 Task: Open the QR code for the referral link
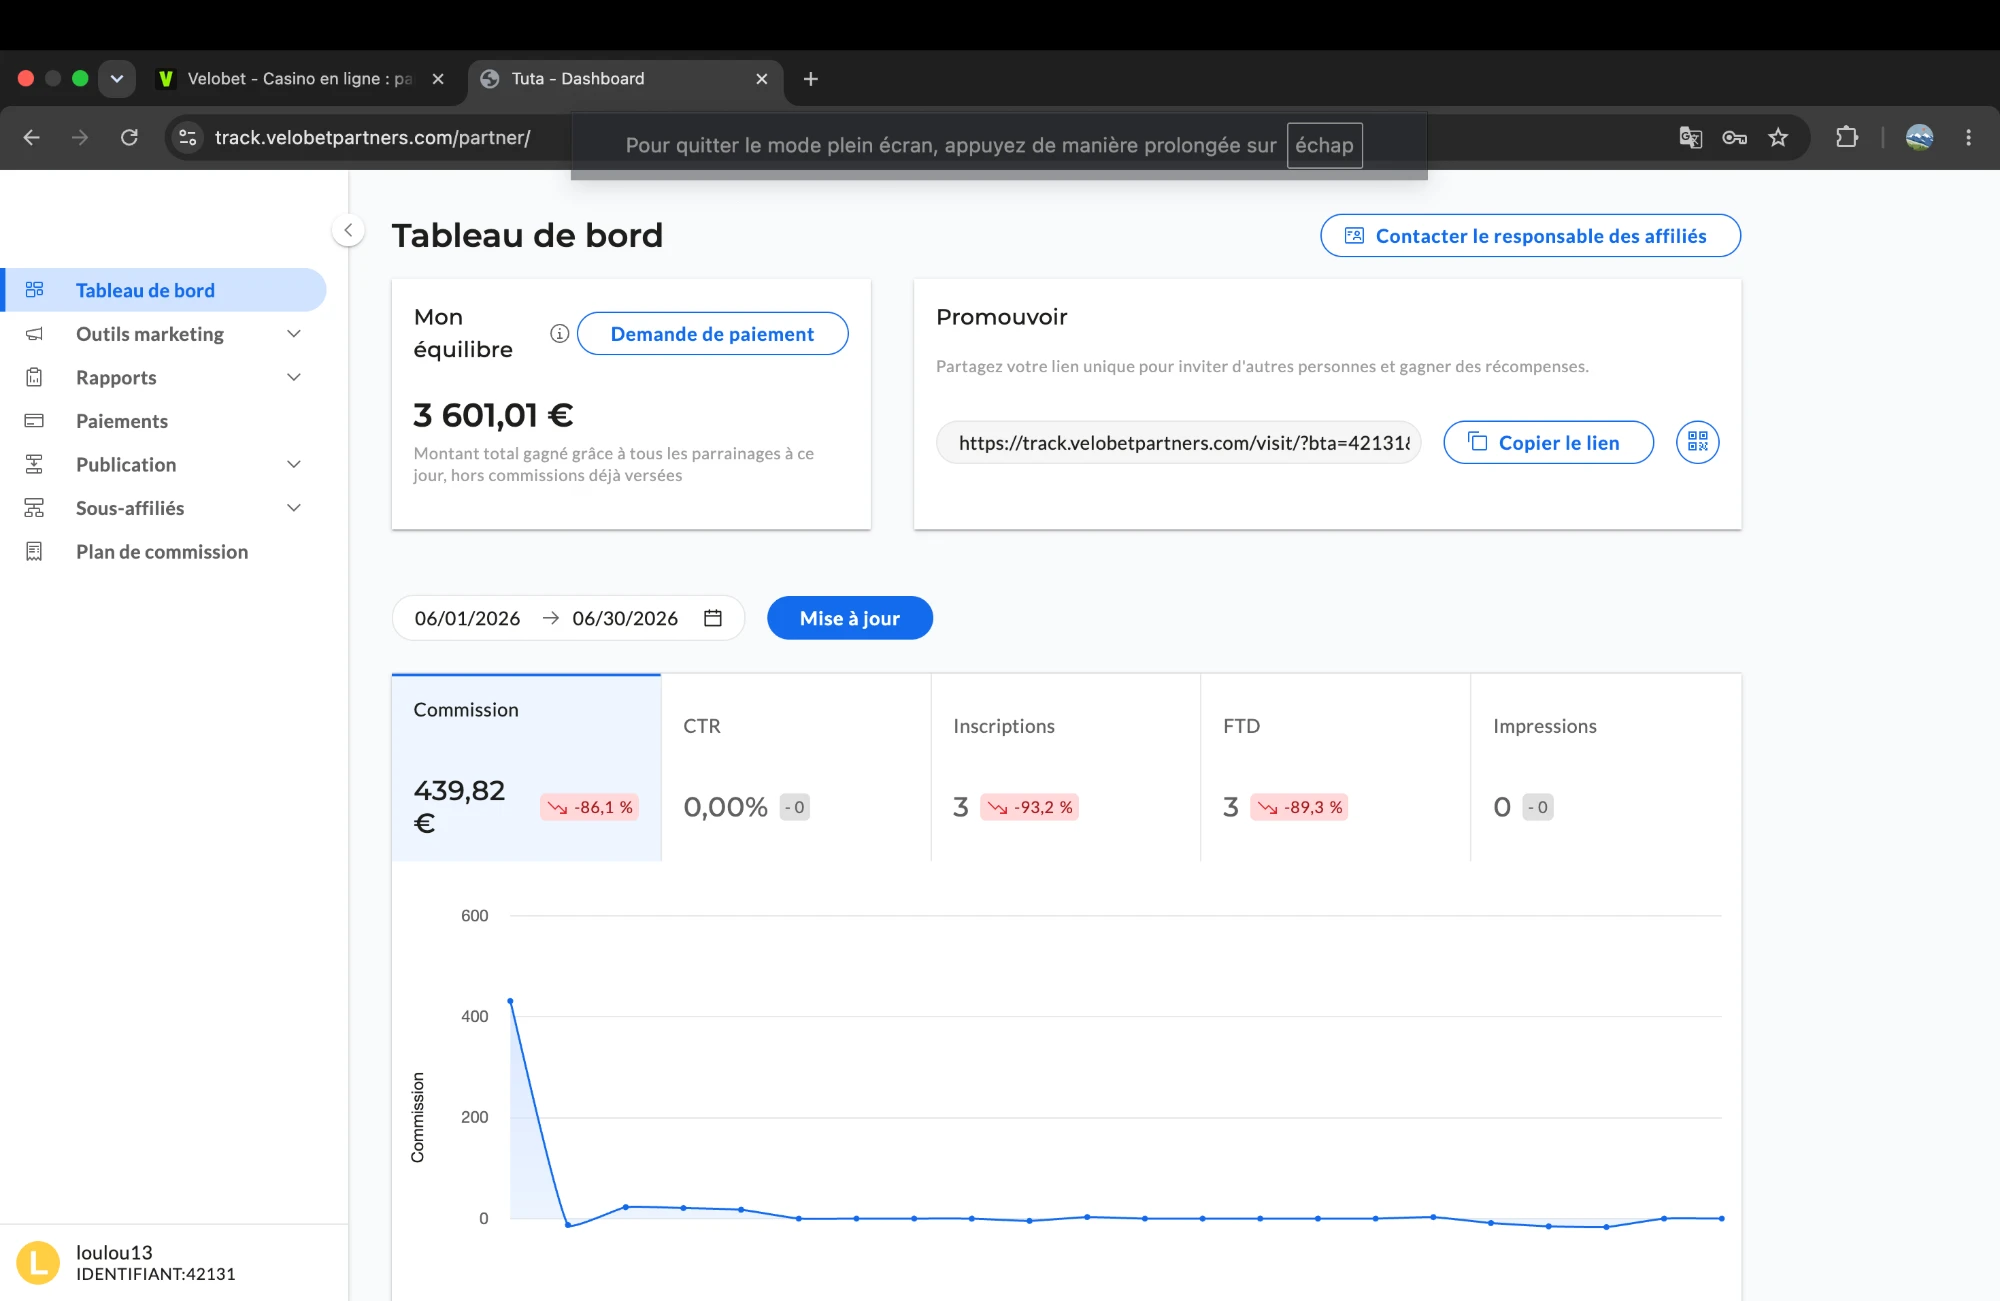tap(1697, 442)
